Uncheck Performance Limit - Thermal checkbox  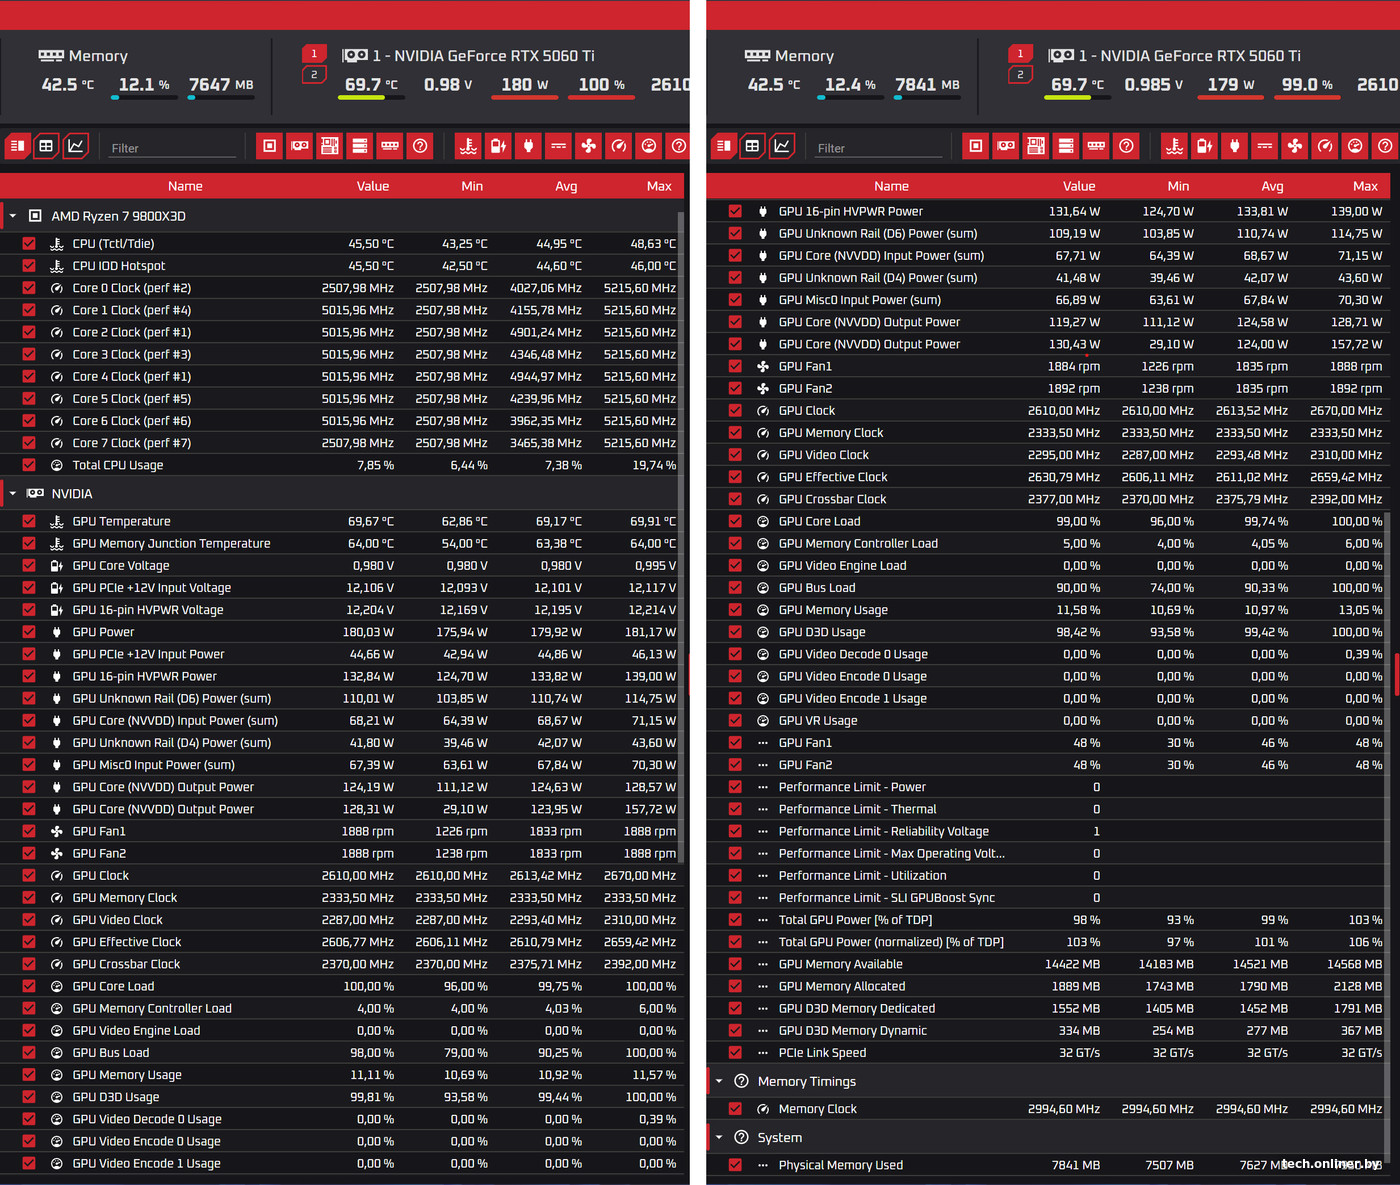tap(735, 809)
